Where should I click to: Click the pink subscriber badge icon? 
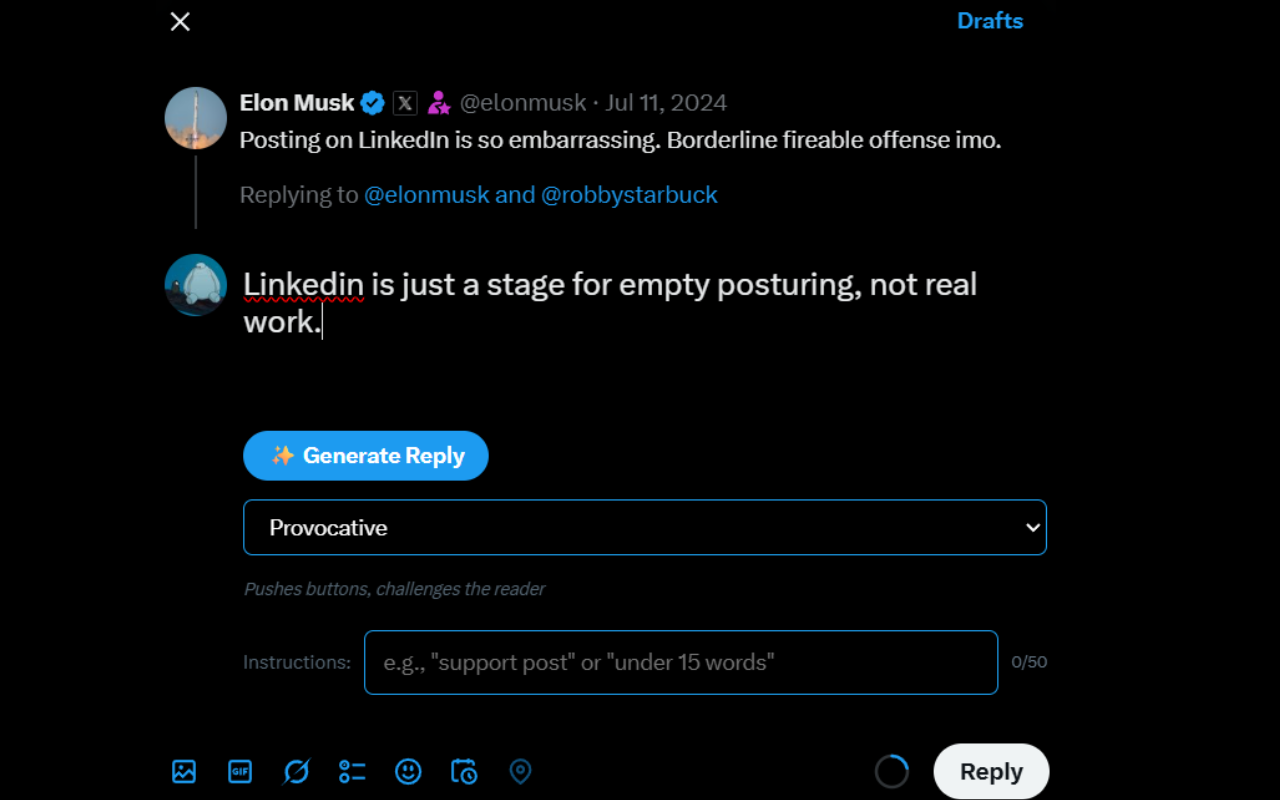[438, 102]
